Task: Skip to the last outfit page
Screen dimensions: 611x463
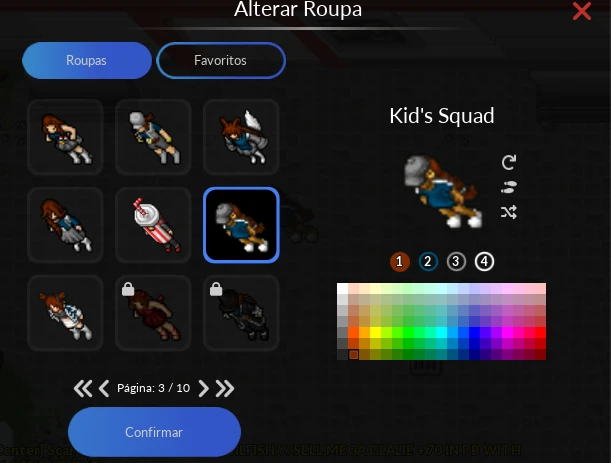Action: click(225, 388)
